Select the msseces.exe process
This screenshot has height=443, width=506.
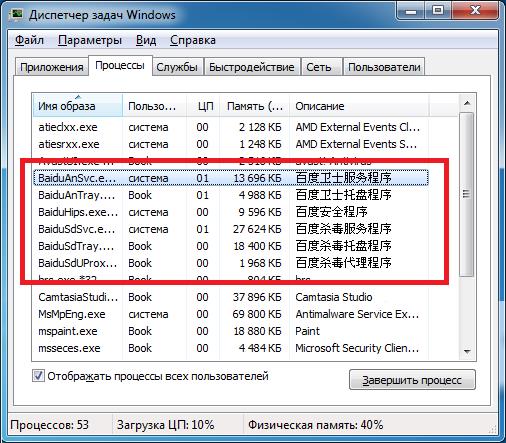pyautogui.click(x=230, y=348)
